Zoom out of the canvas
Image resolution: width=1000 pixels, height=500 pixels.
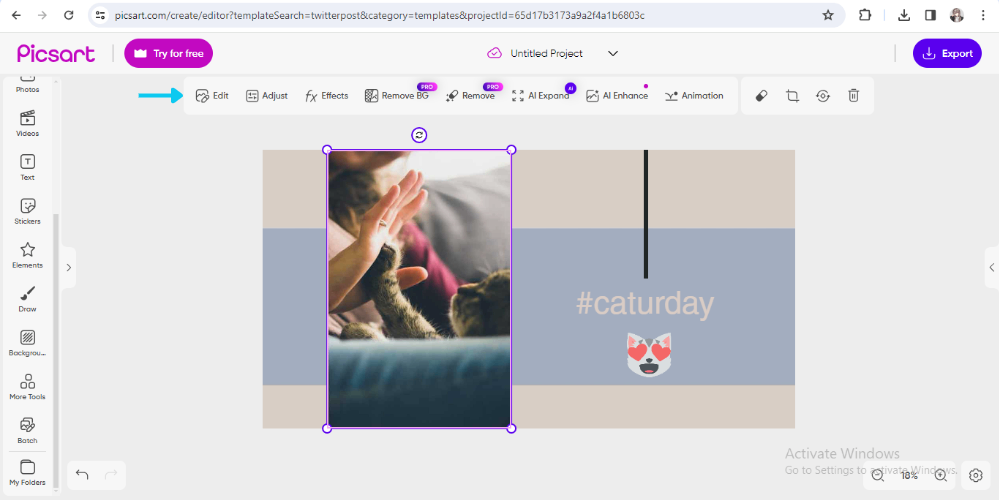878,475
